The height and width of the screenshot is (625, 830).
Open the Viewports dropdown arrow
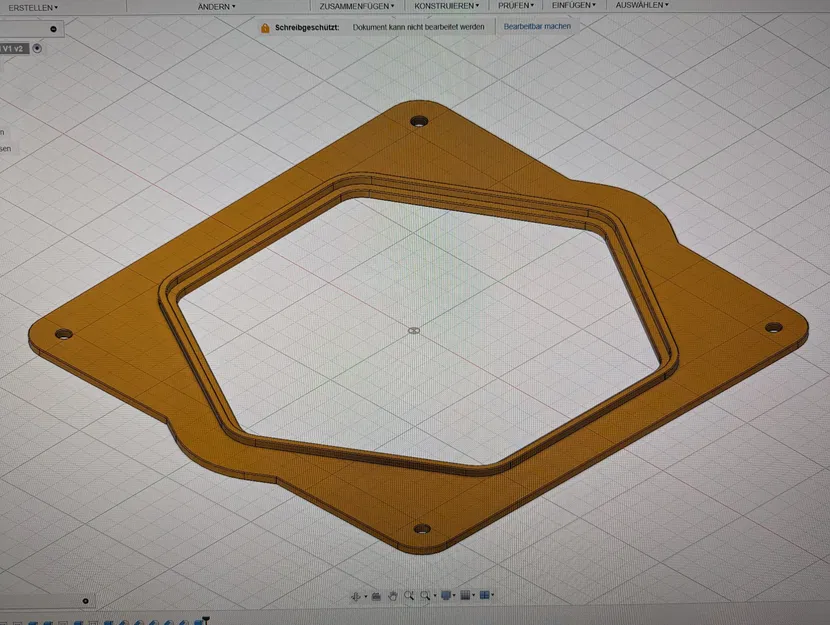click(494, 596)
